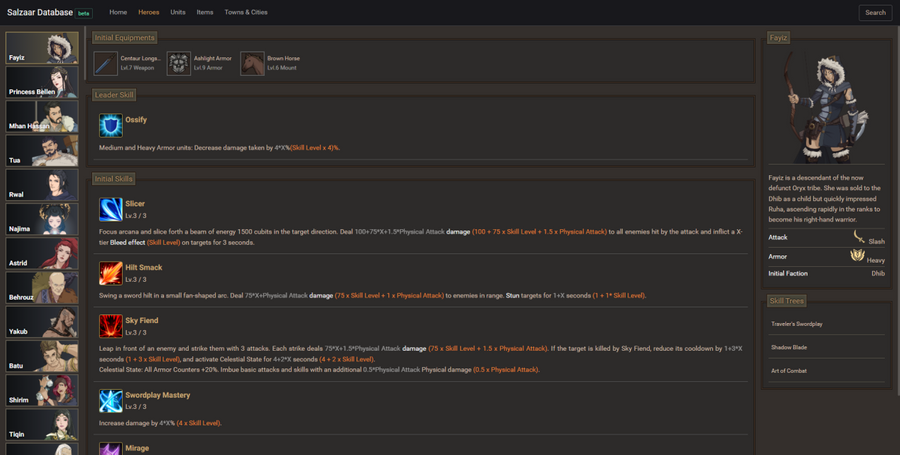Open the Shadow Blade skill tree
The width and height of the screenshot is (900, 455).
(x=789, y=347)
